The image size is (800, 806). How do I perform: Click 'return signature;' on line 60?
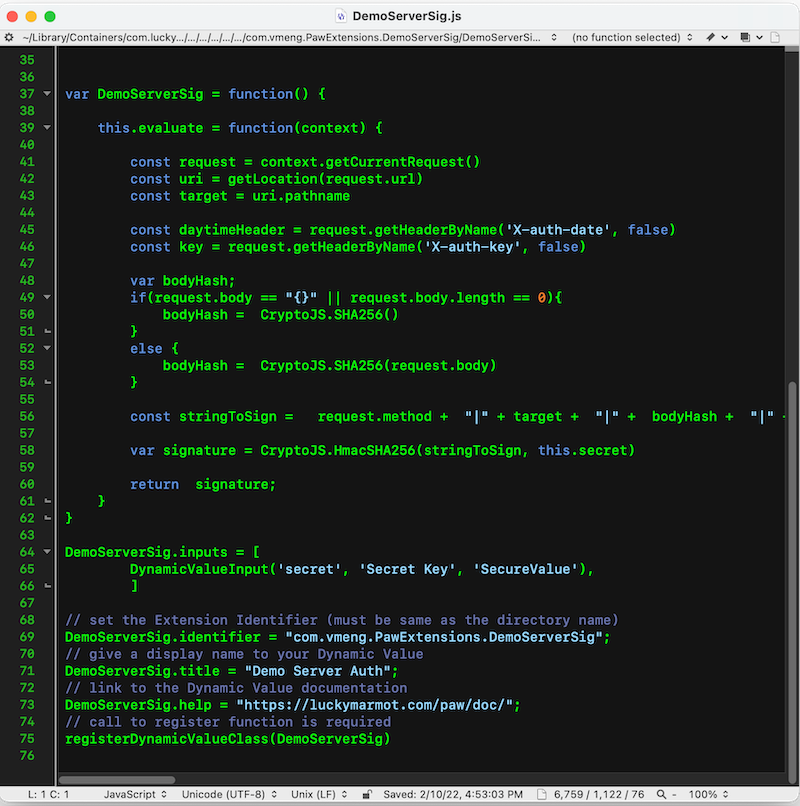click(203, 484)
